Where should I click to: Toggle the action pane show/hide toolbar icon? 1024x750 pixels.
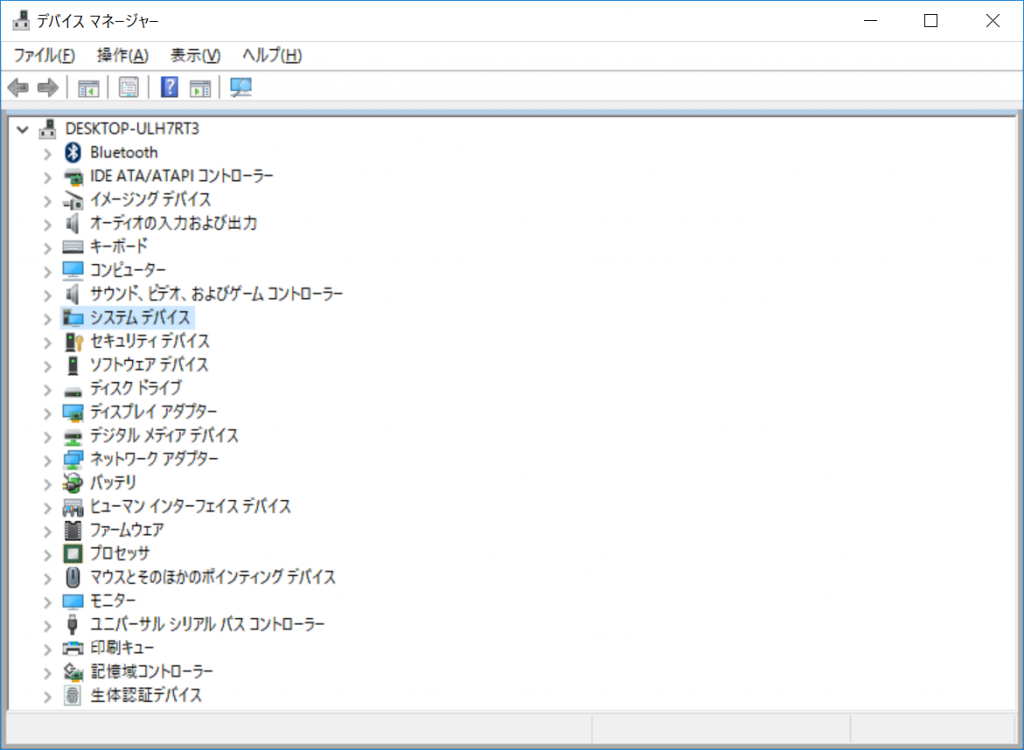[200, 87]
